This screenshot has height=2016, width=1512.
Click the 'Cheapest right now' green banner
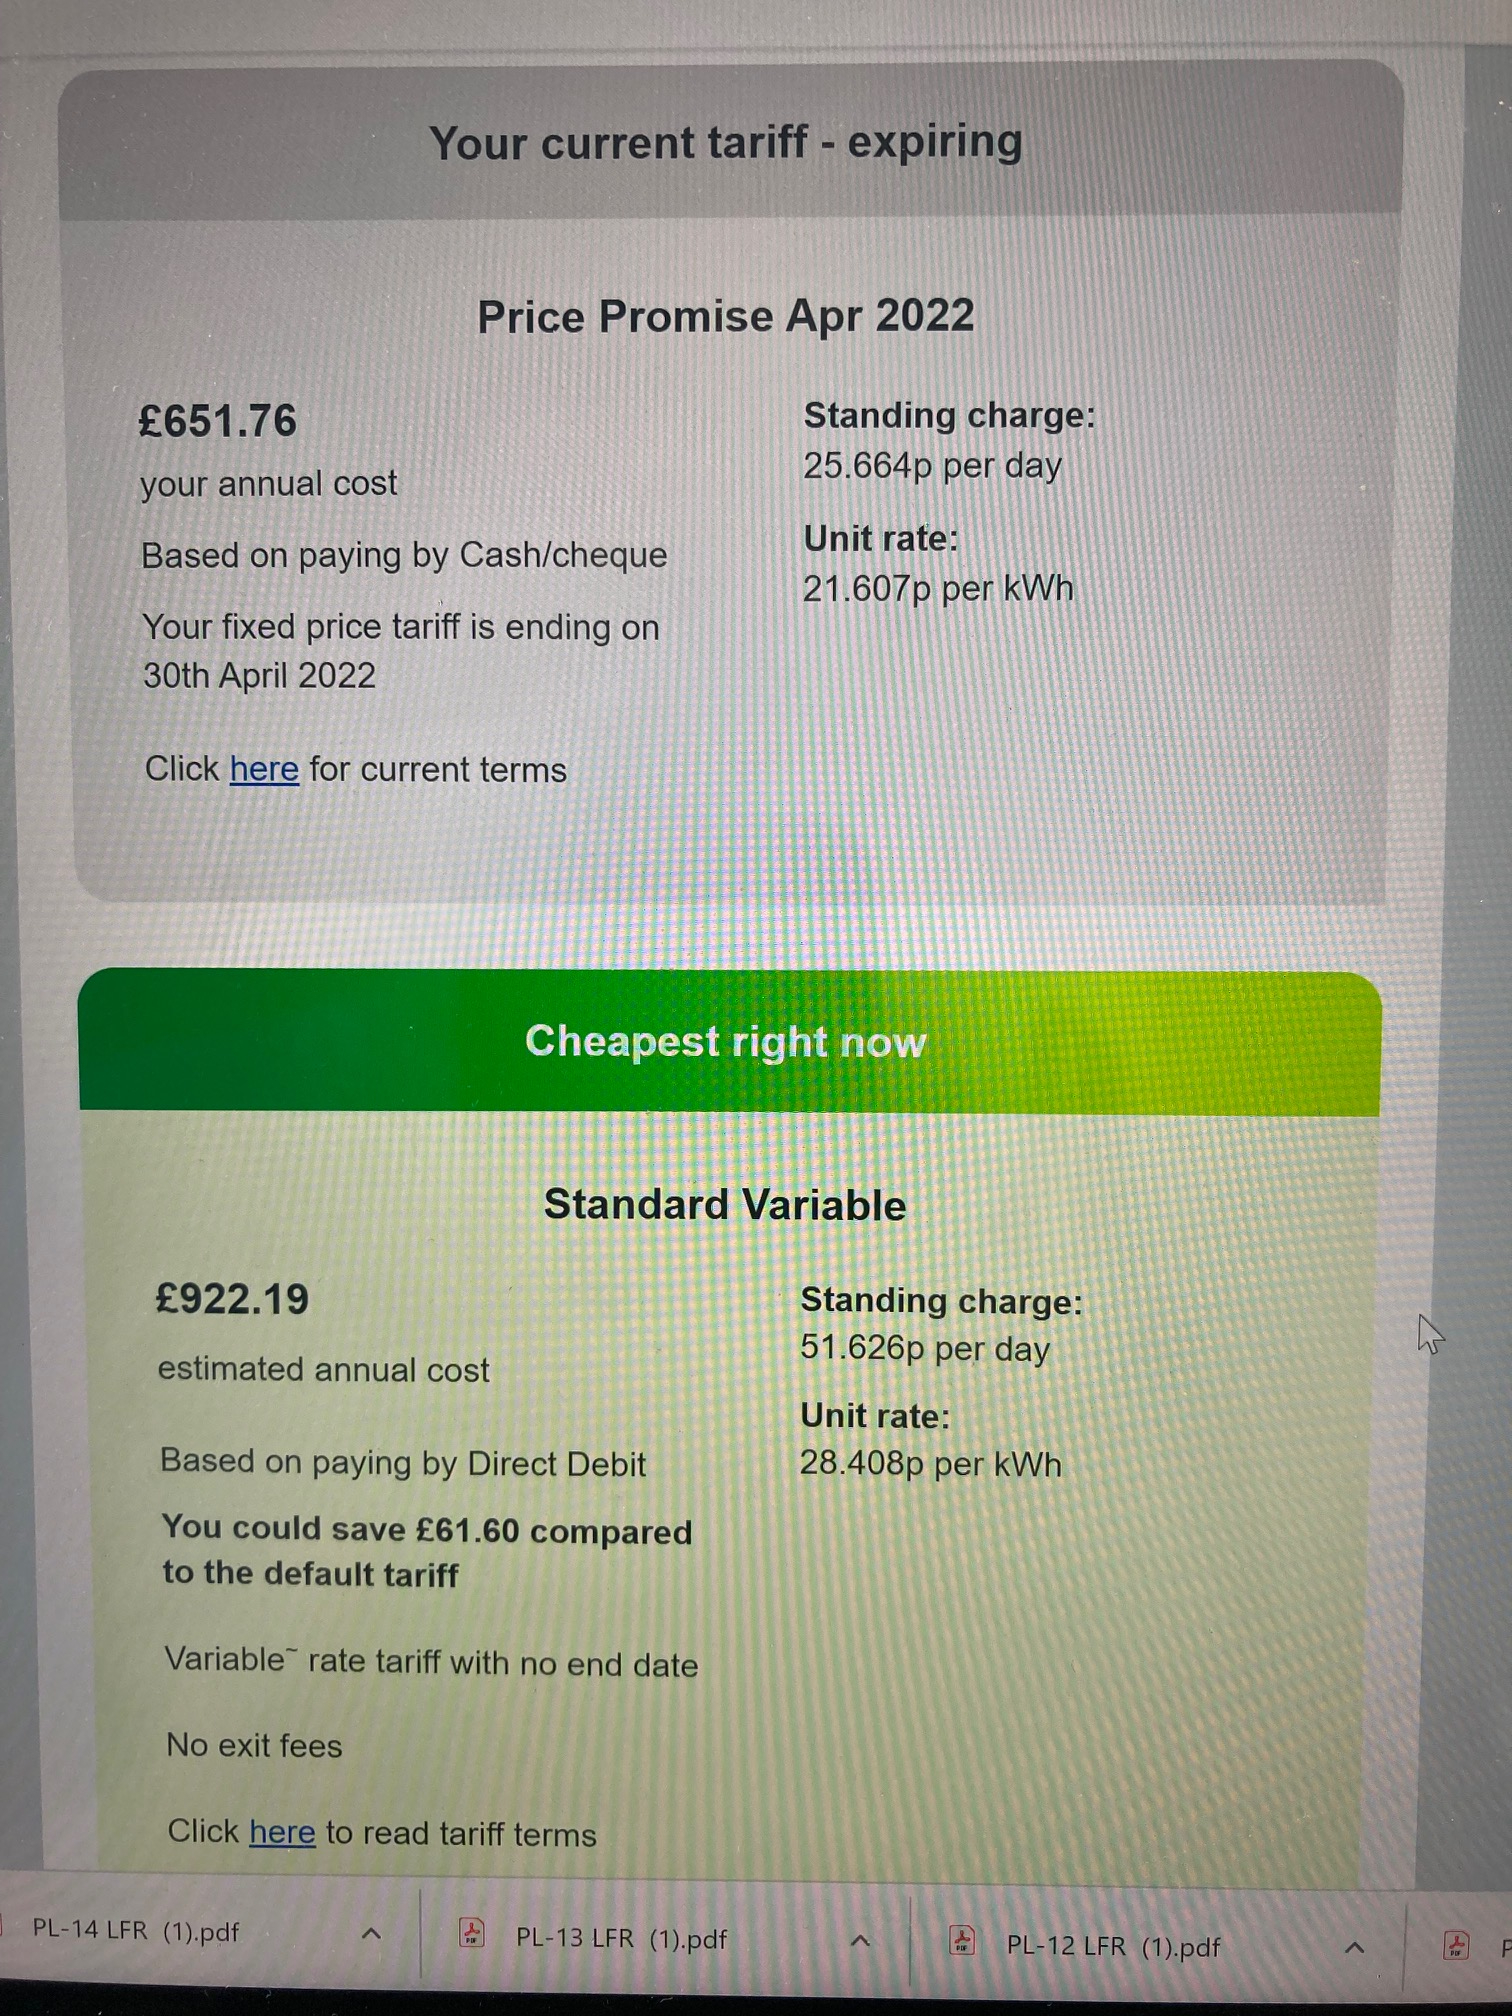729,1041
